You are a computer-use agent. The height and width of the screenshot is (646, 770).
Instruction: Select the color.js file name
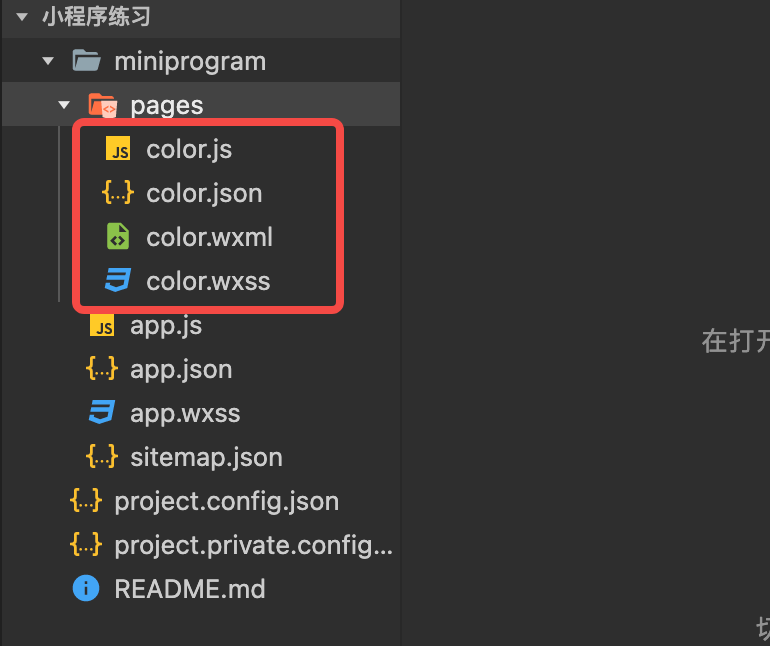(189, 149)
